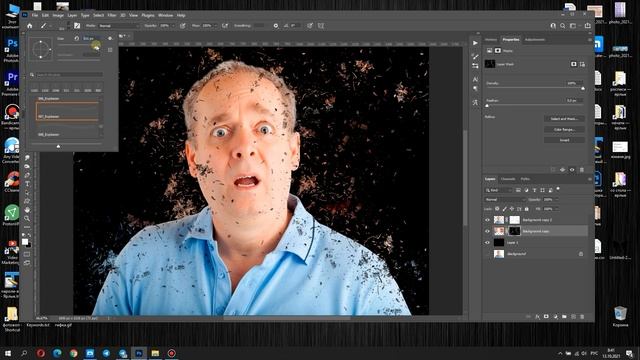640x360 pixels.
Task: Click the Delete Mask trash icon
Action: (x=582, y=170)
